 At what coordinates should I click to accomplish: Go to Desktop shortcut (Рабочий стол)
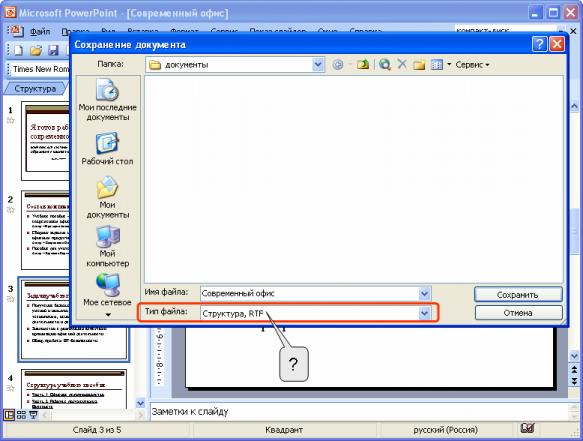pos(107,149)
